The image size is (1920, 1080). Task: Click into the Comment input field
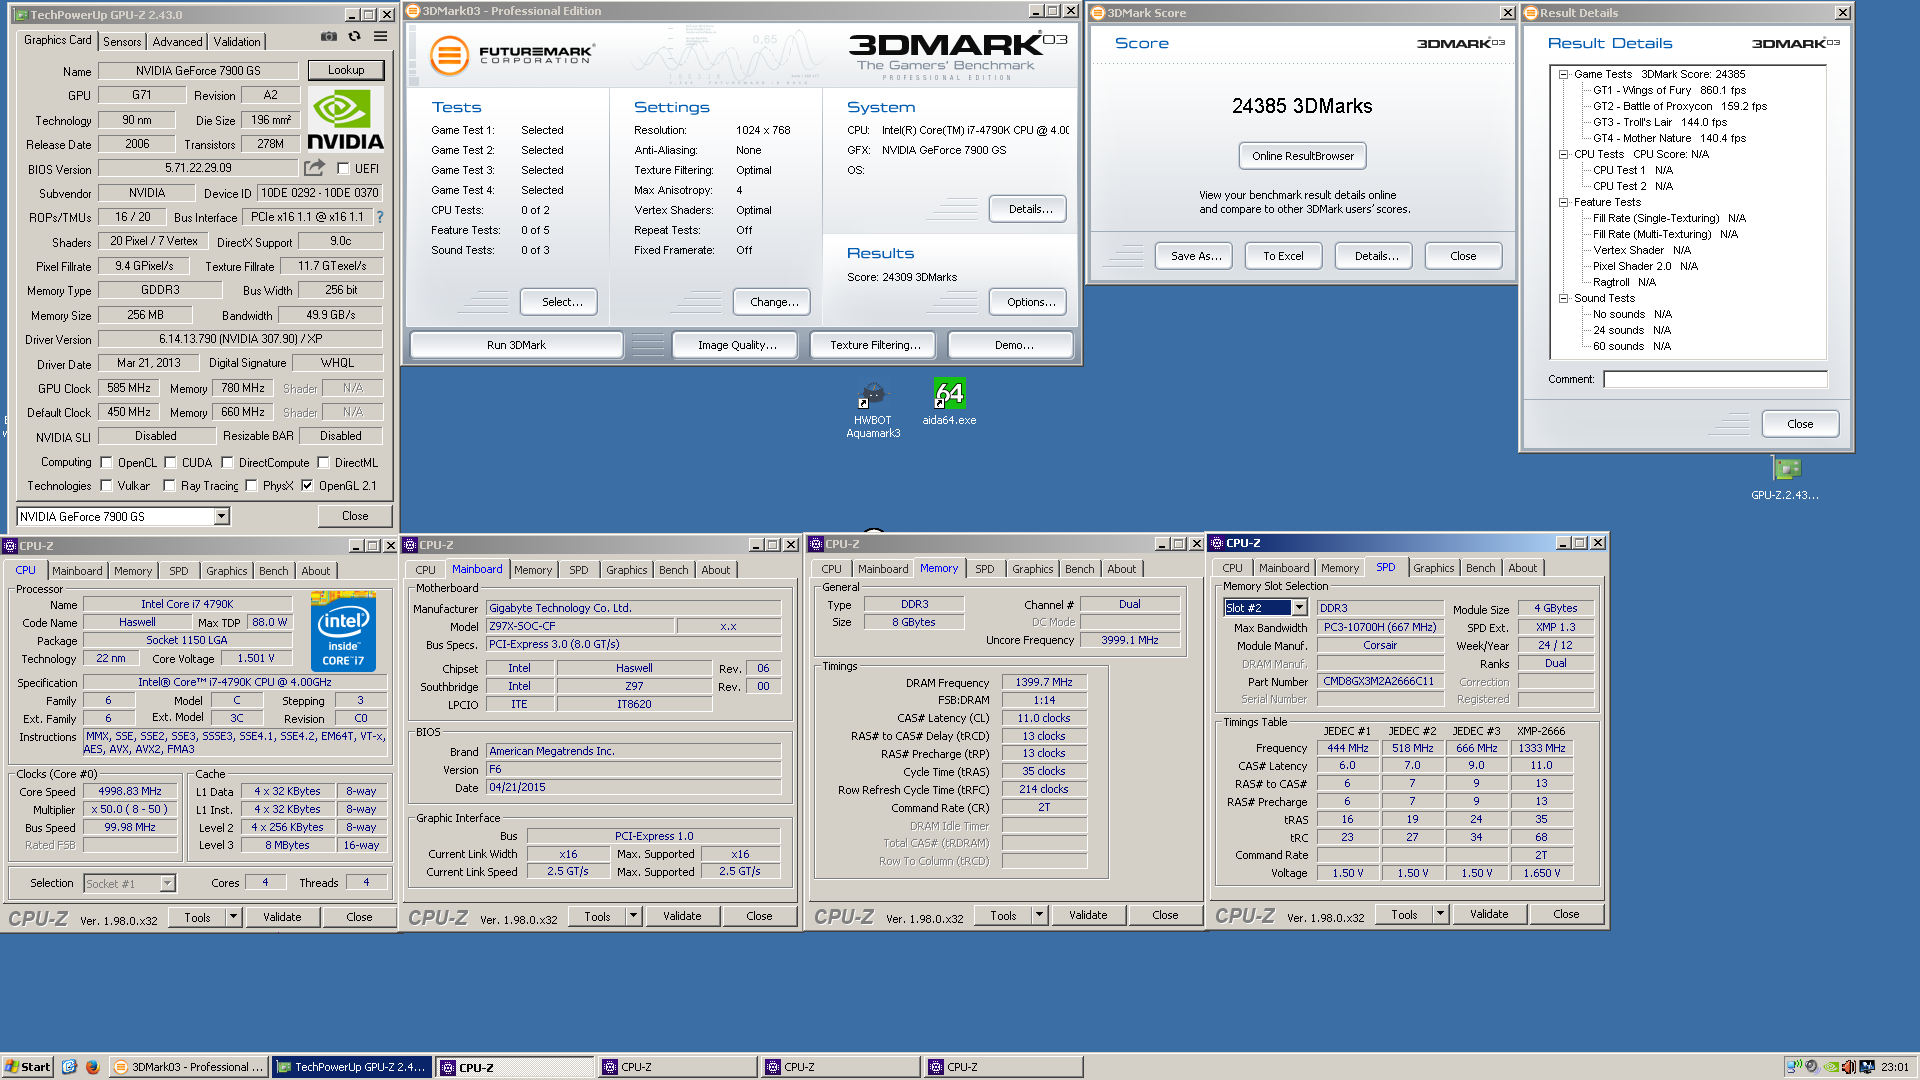[1715, 379]
